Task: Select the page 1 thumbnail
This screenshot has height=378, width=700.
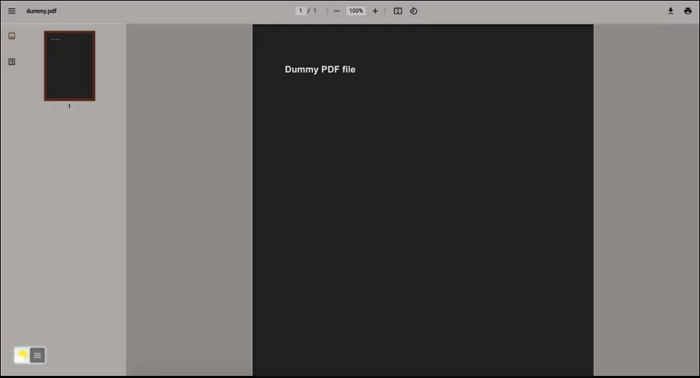Action: click(70, 66)
